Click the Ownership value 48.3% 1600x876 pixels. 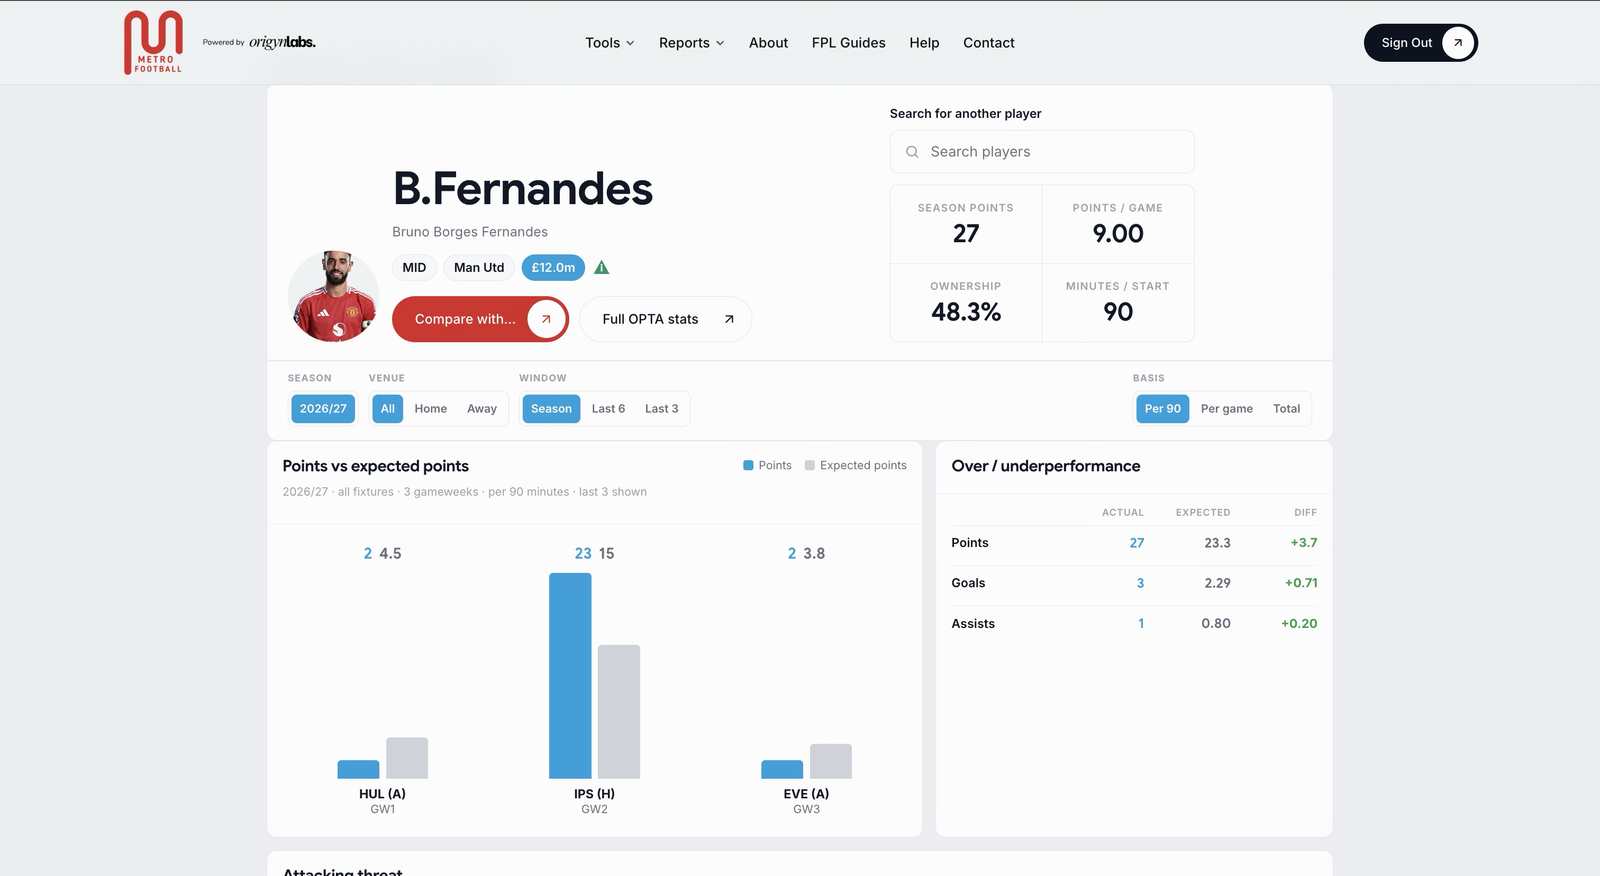point(966,312)
